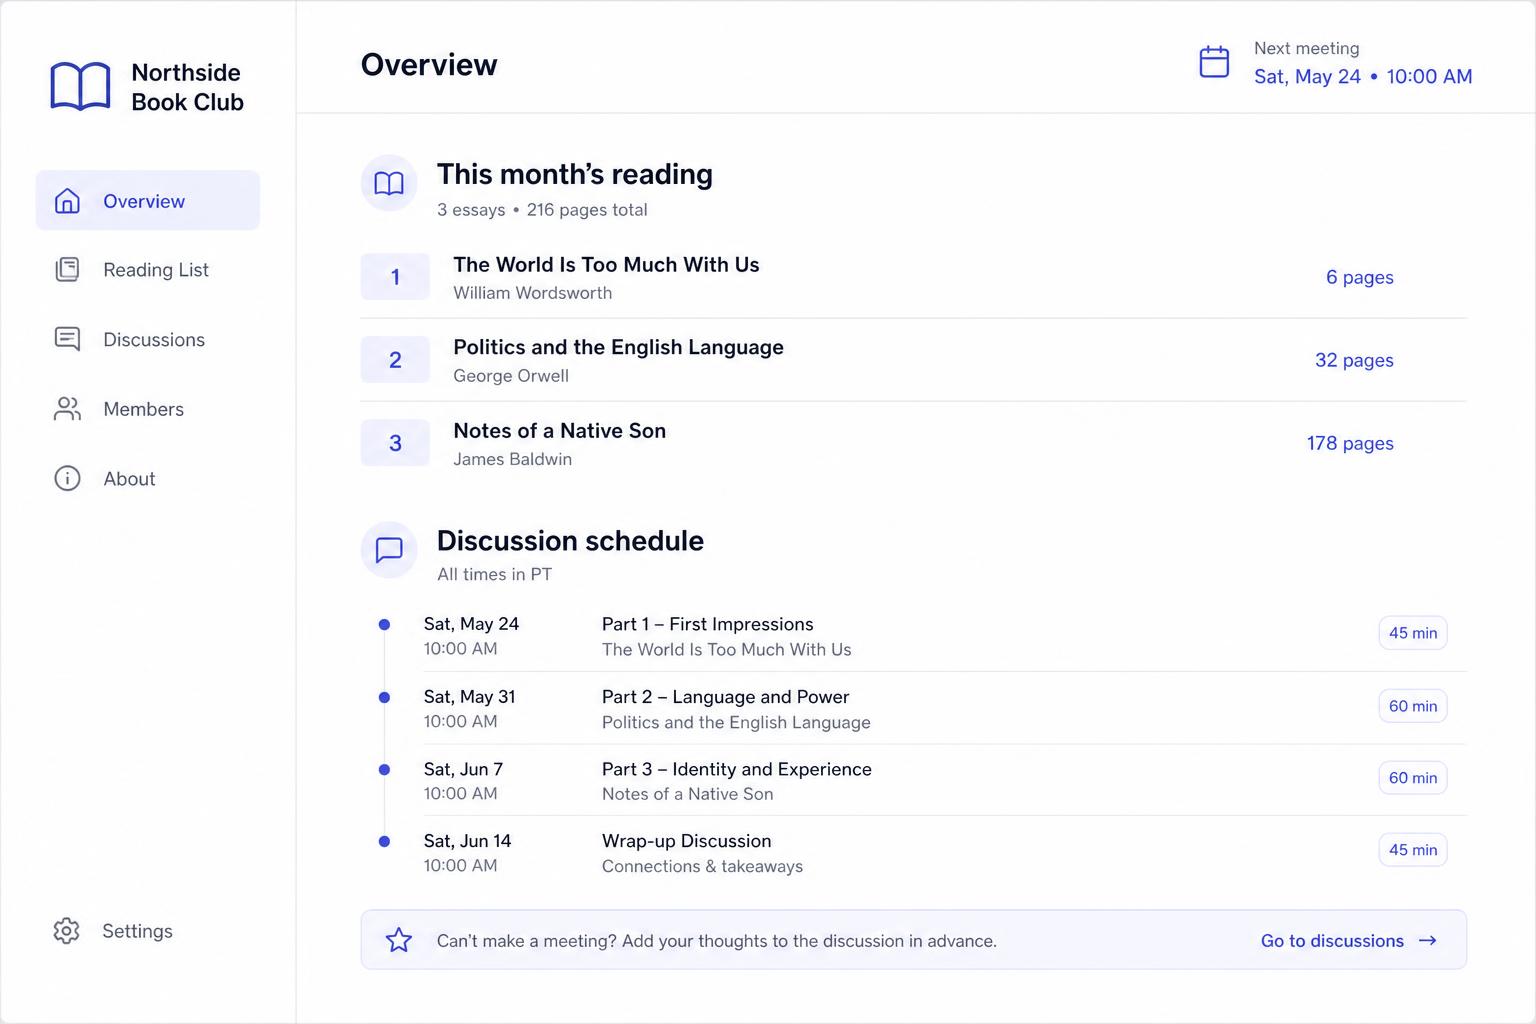The height and width of the screenshot is (1024, 1536).
Task: Click the 60 min badge for Part 2
Action: tap(1412, 706)
